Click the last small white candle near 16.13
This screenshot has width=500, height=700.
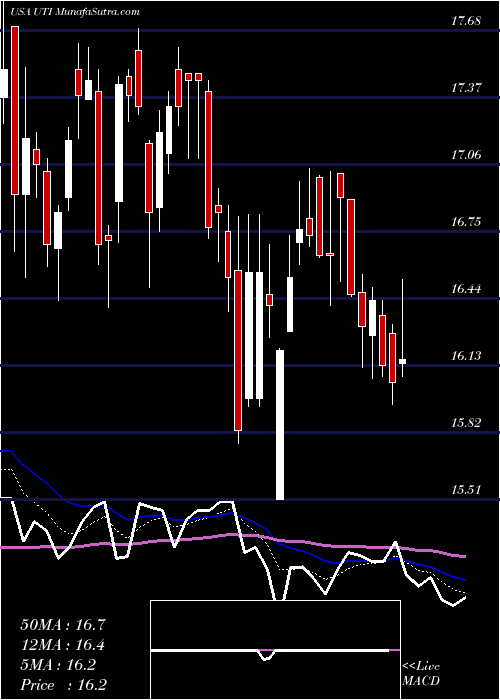click(403, 361)
